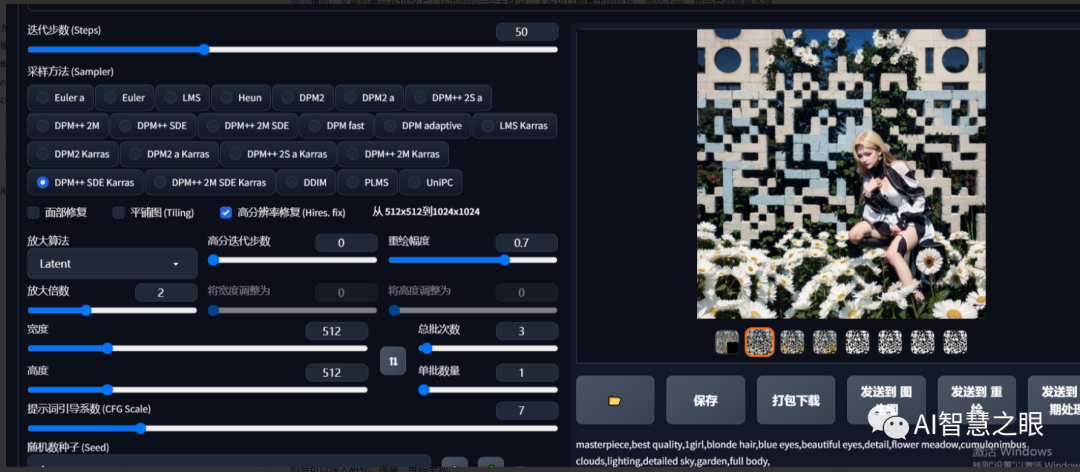Select the orange-highlighted second thumbnail
The width and height of the screenshot is (1080, 472).
pyautogui.click(x=760, y=342)
